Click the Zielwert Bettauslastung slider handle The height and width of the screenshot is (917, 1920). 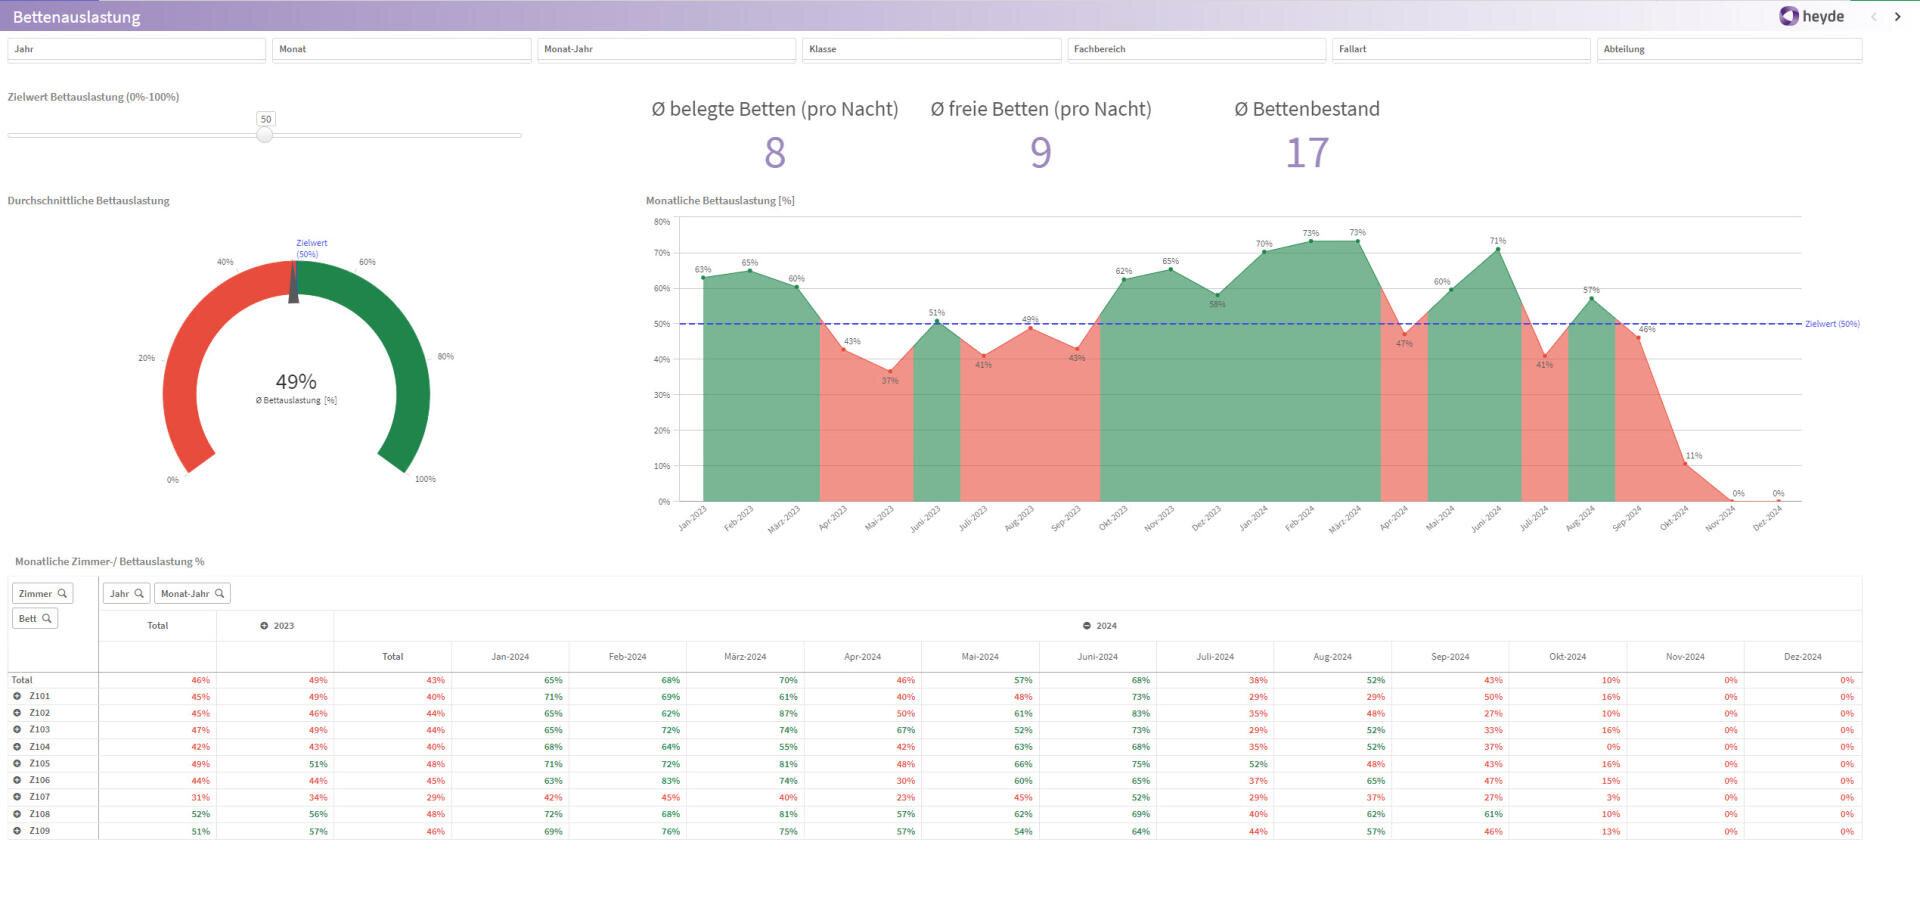[x=264, y=134]
